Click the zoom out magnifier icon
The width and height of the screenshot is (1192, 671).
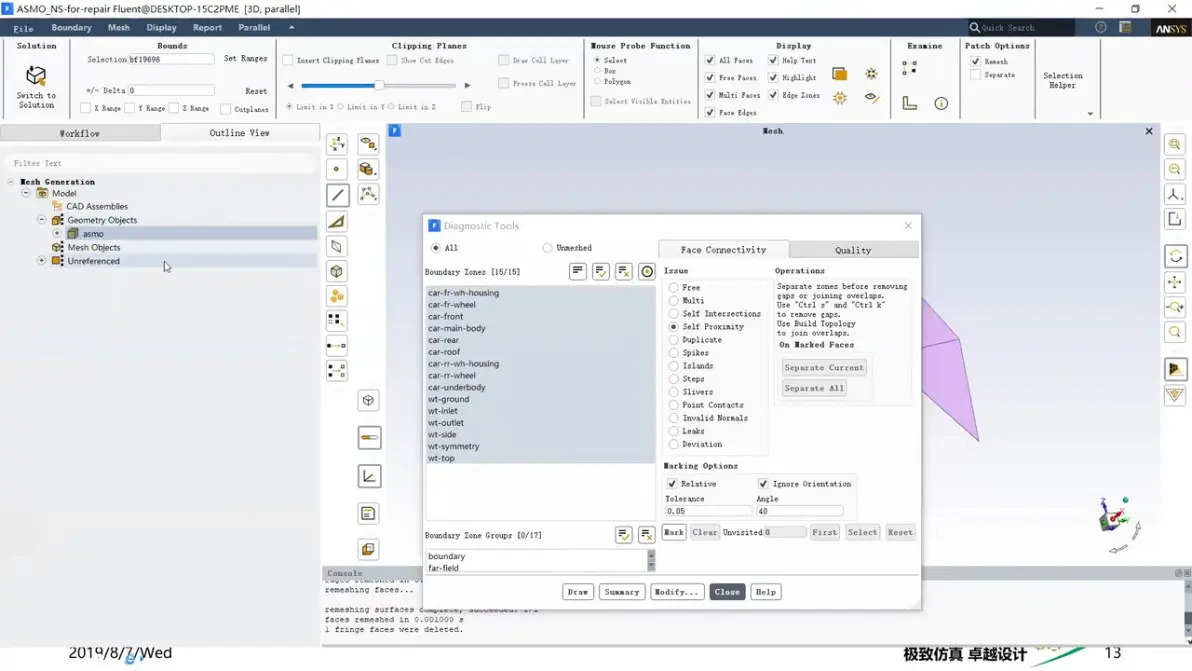pos(1175,169)
